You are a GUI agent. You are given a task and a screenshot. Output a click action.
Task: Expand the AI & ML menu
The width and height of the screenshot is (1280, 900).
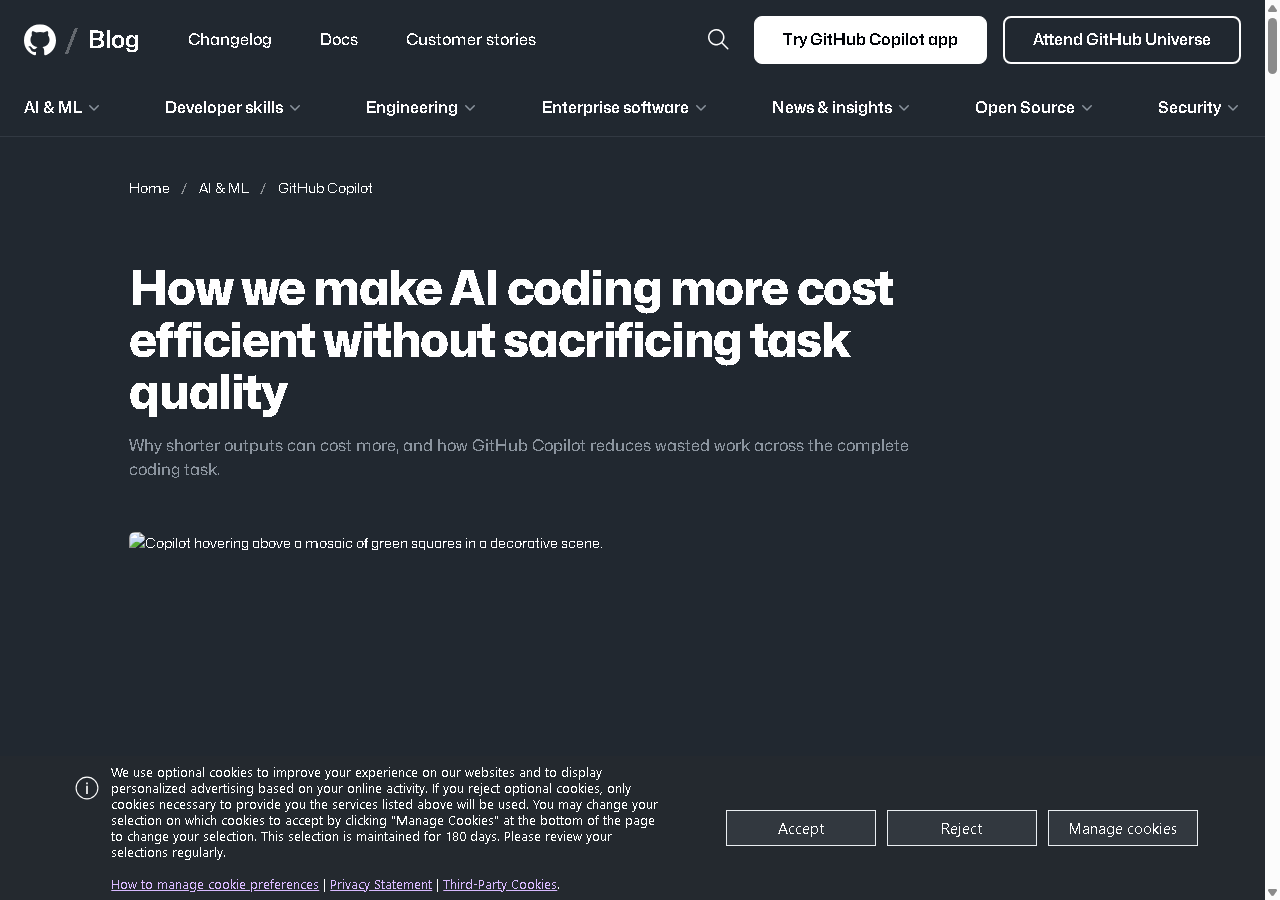pyautogui.click(x=62, y=107)
